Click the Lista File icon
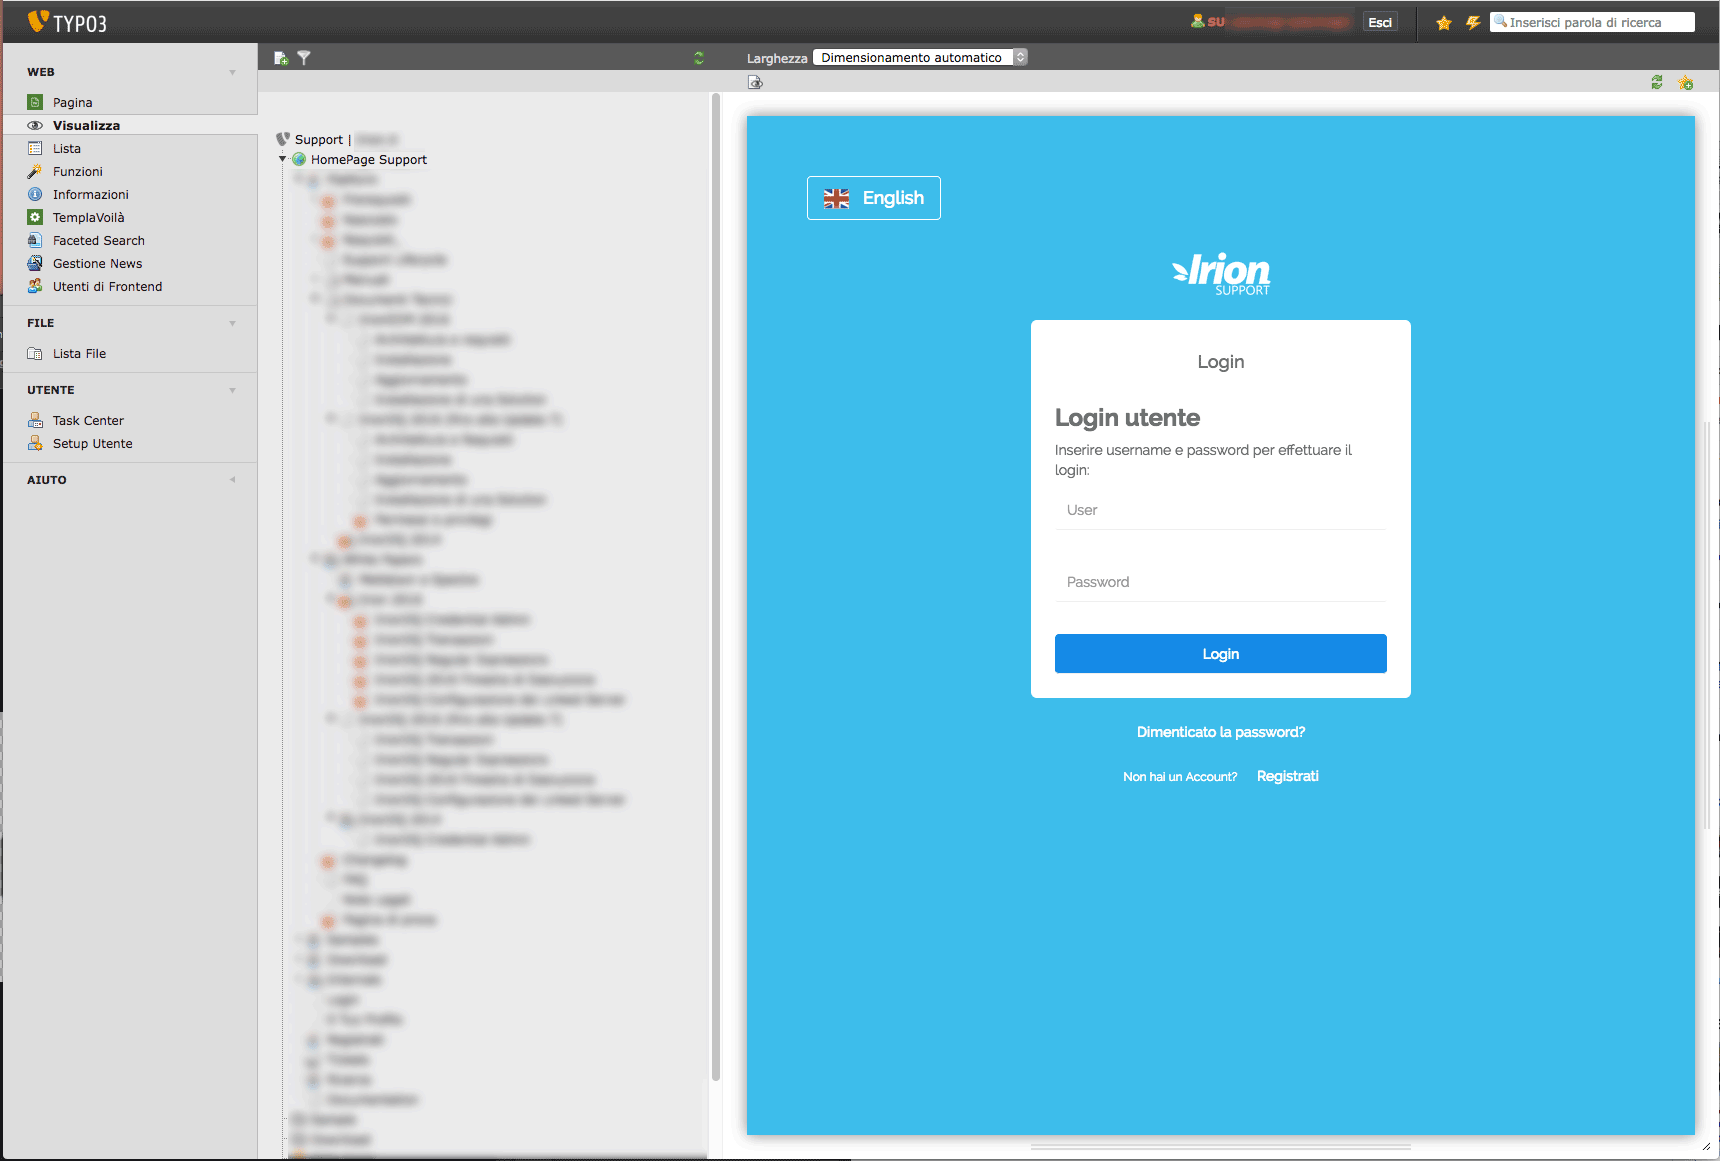Screen dimensions: 1720x1161 coord(35,353)
